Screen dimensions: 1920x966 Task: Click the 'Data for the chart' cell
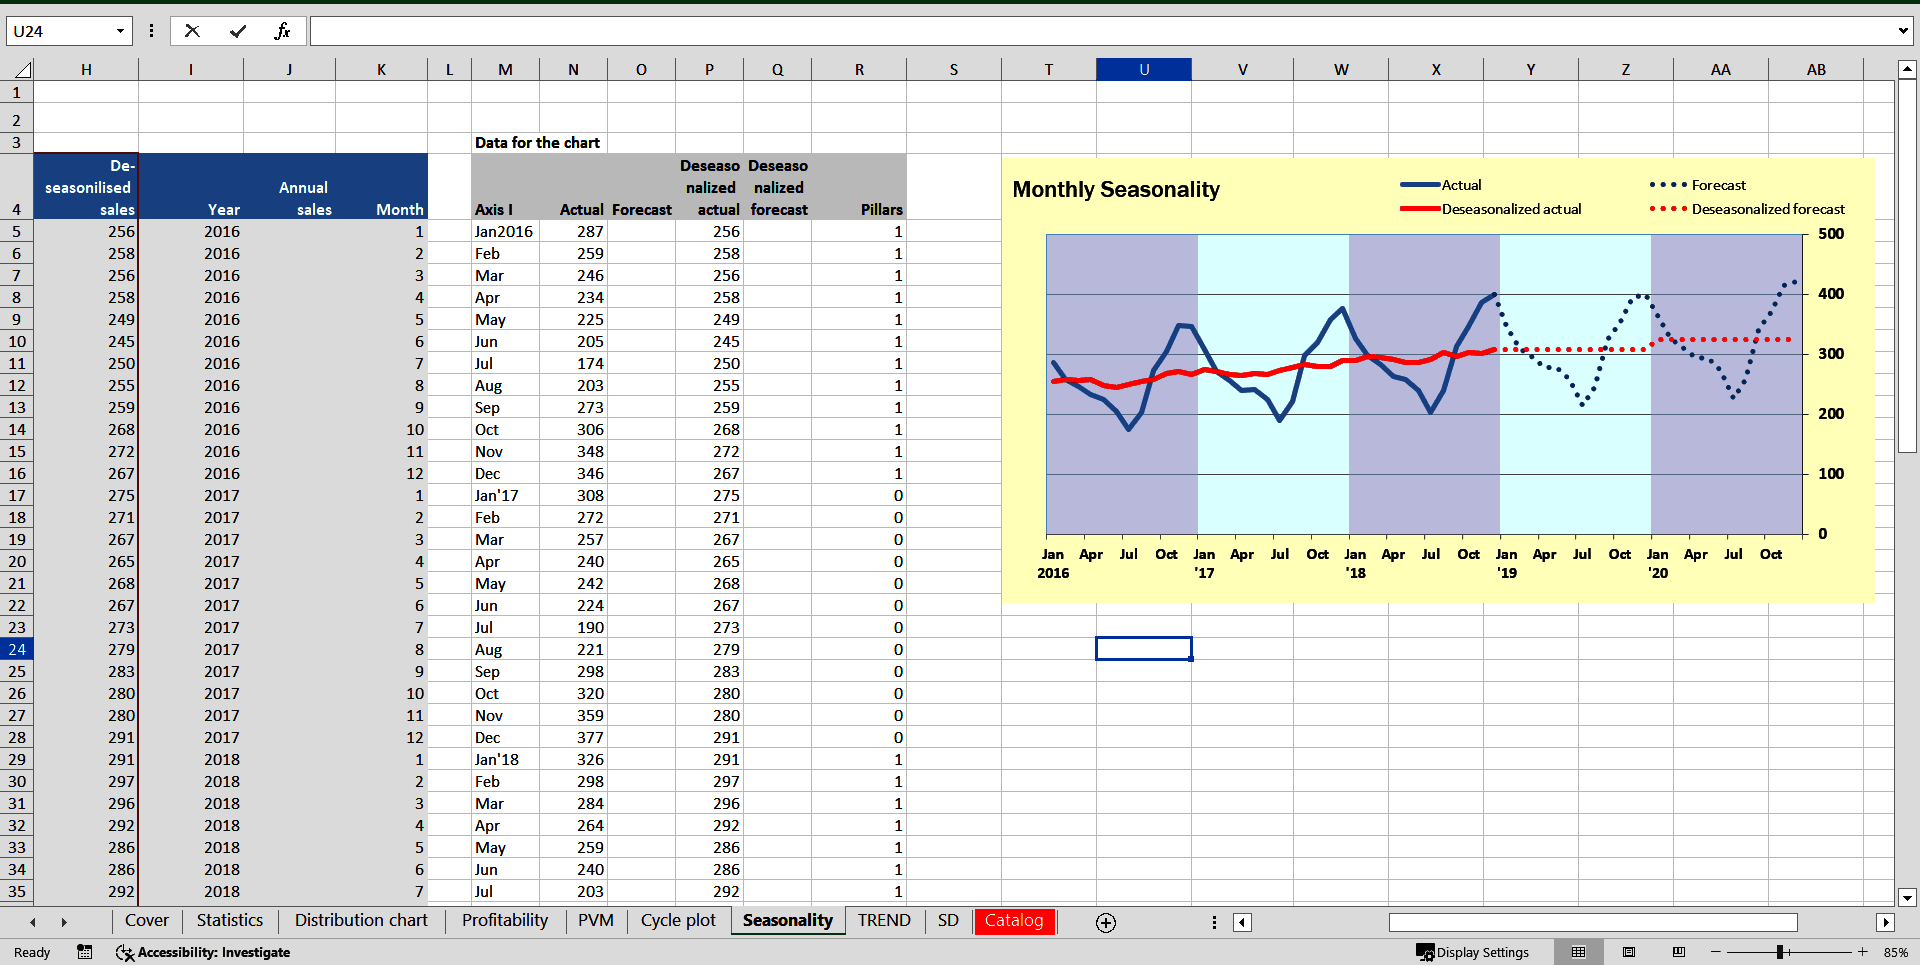[x=537, y=143]
